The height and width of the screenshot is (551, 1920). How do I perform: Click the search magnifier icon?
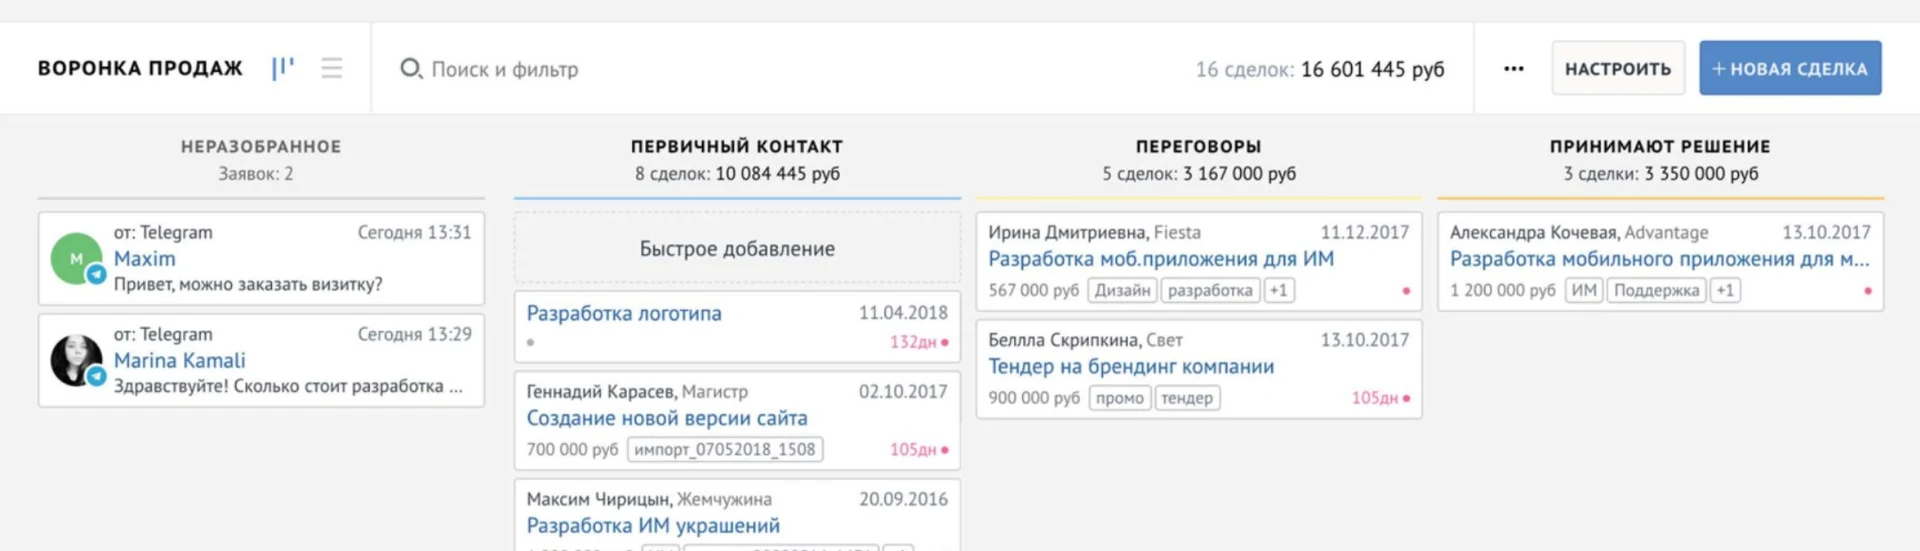[x=411, y=69]
